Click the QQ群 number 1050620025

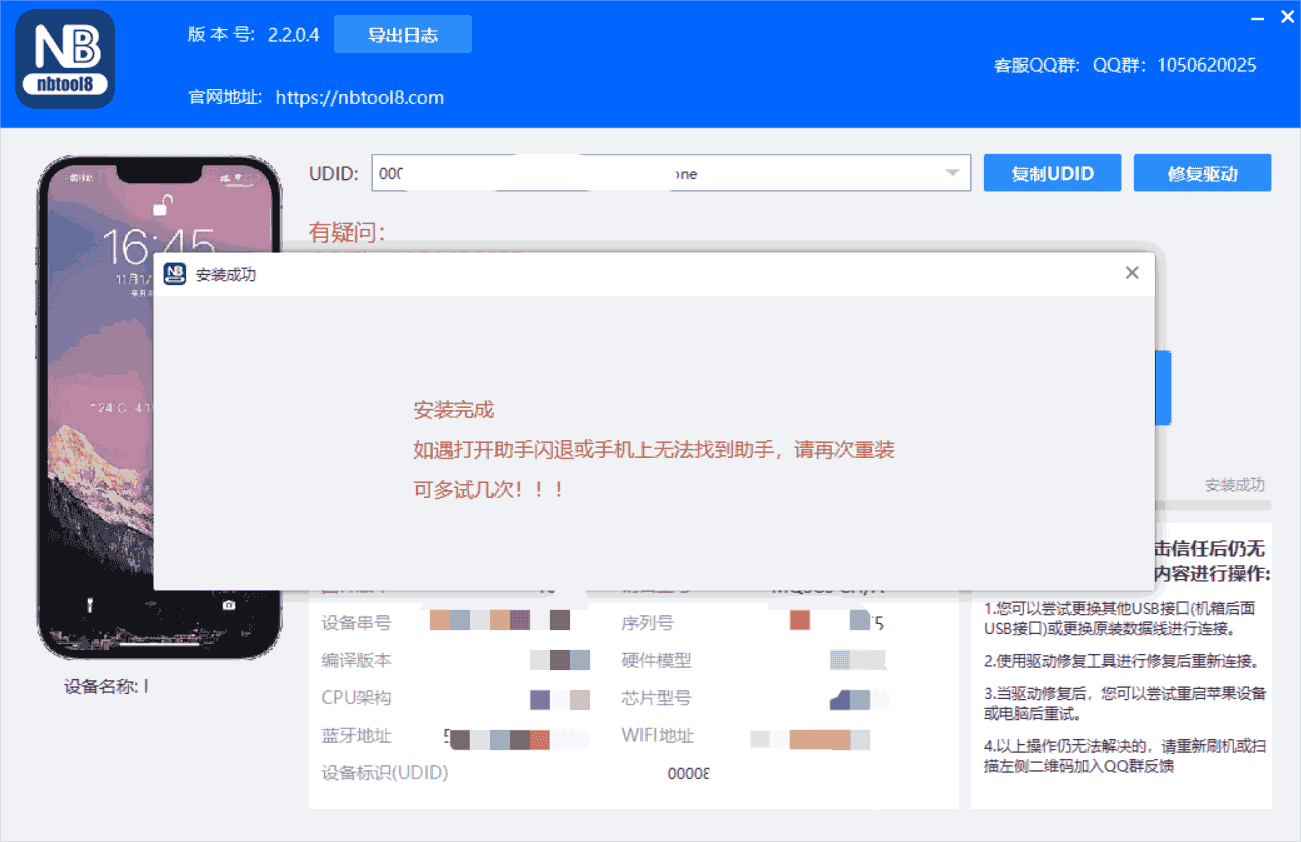click(1207, 66)
